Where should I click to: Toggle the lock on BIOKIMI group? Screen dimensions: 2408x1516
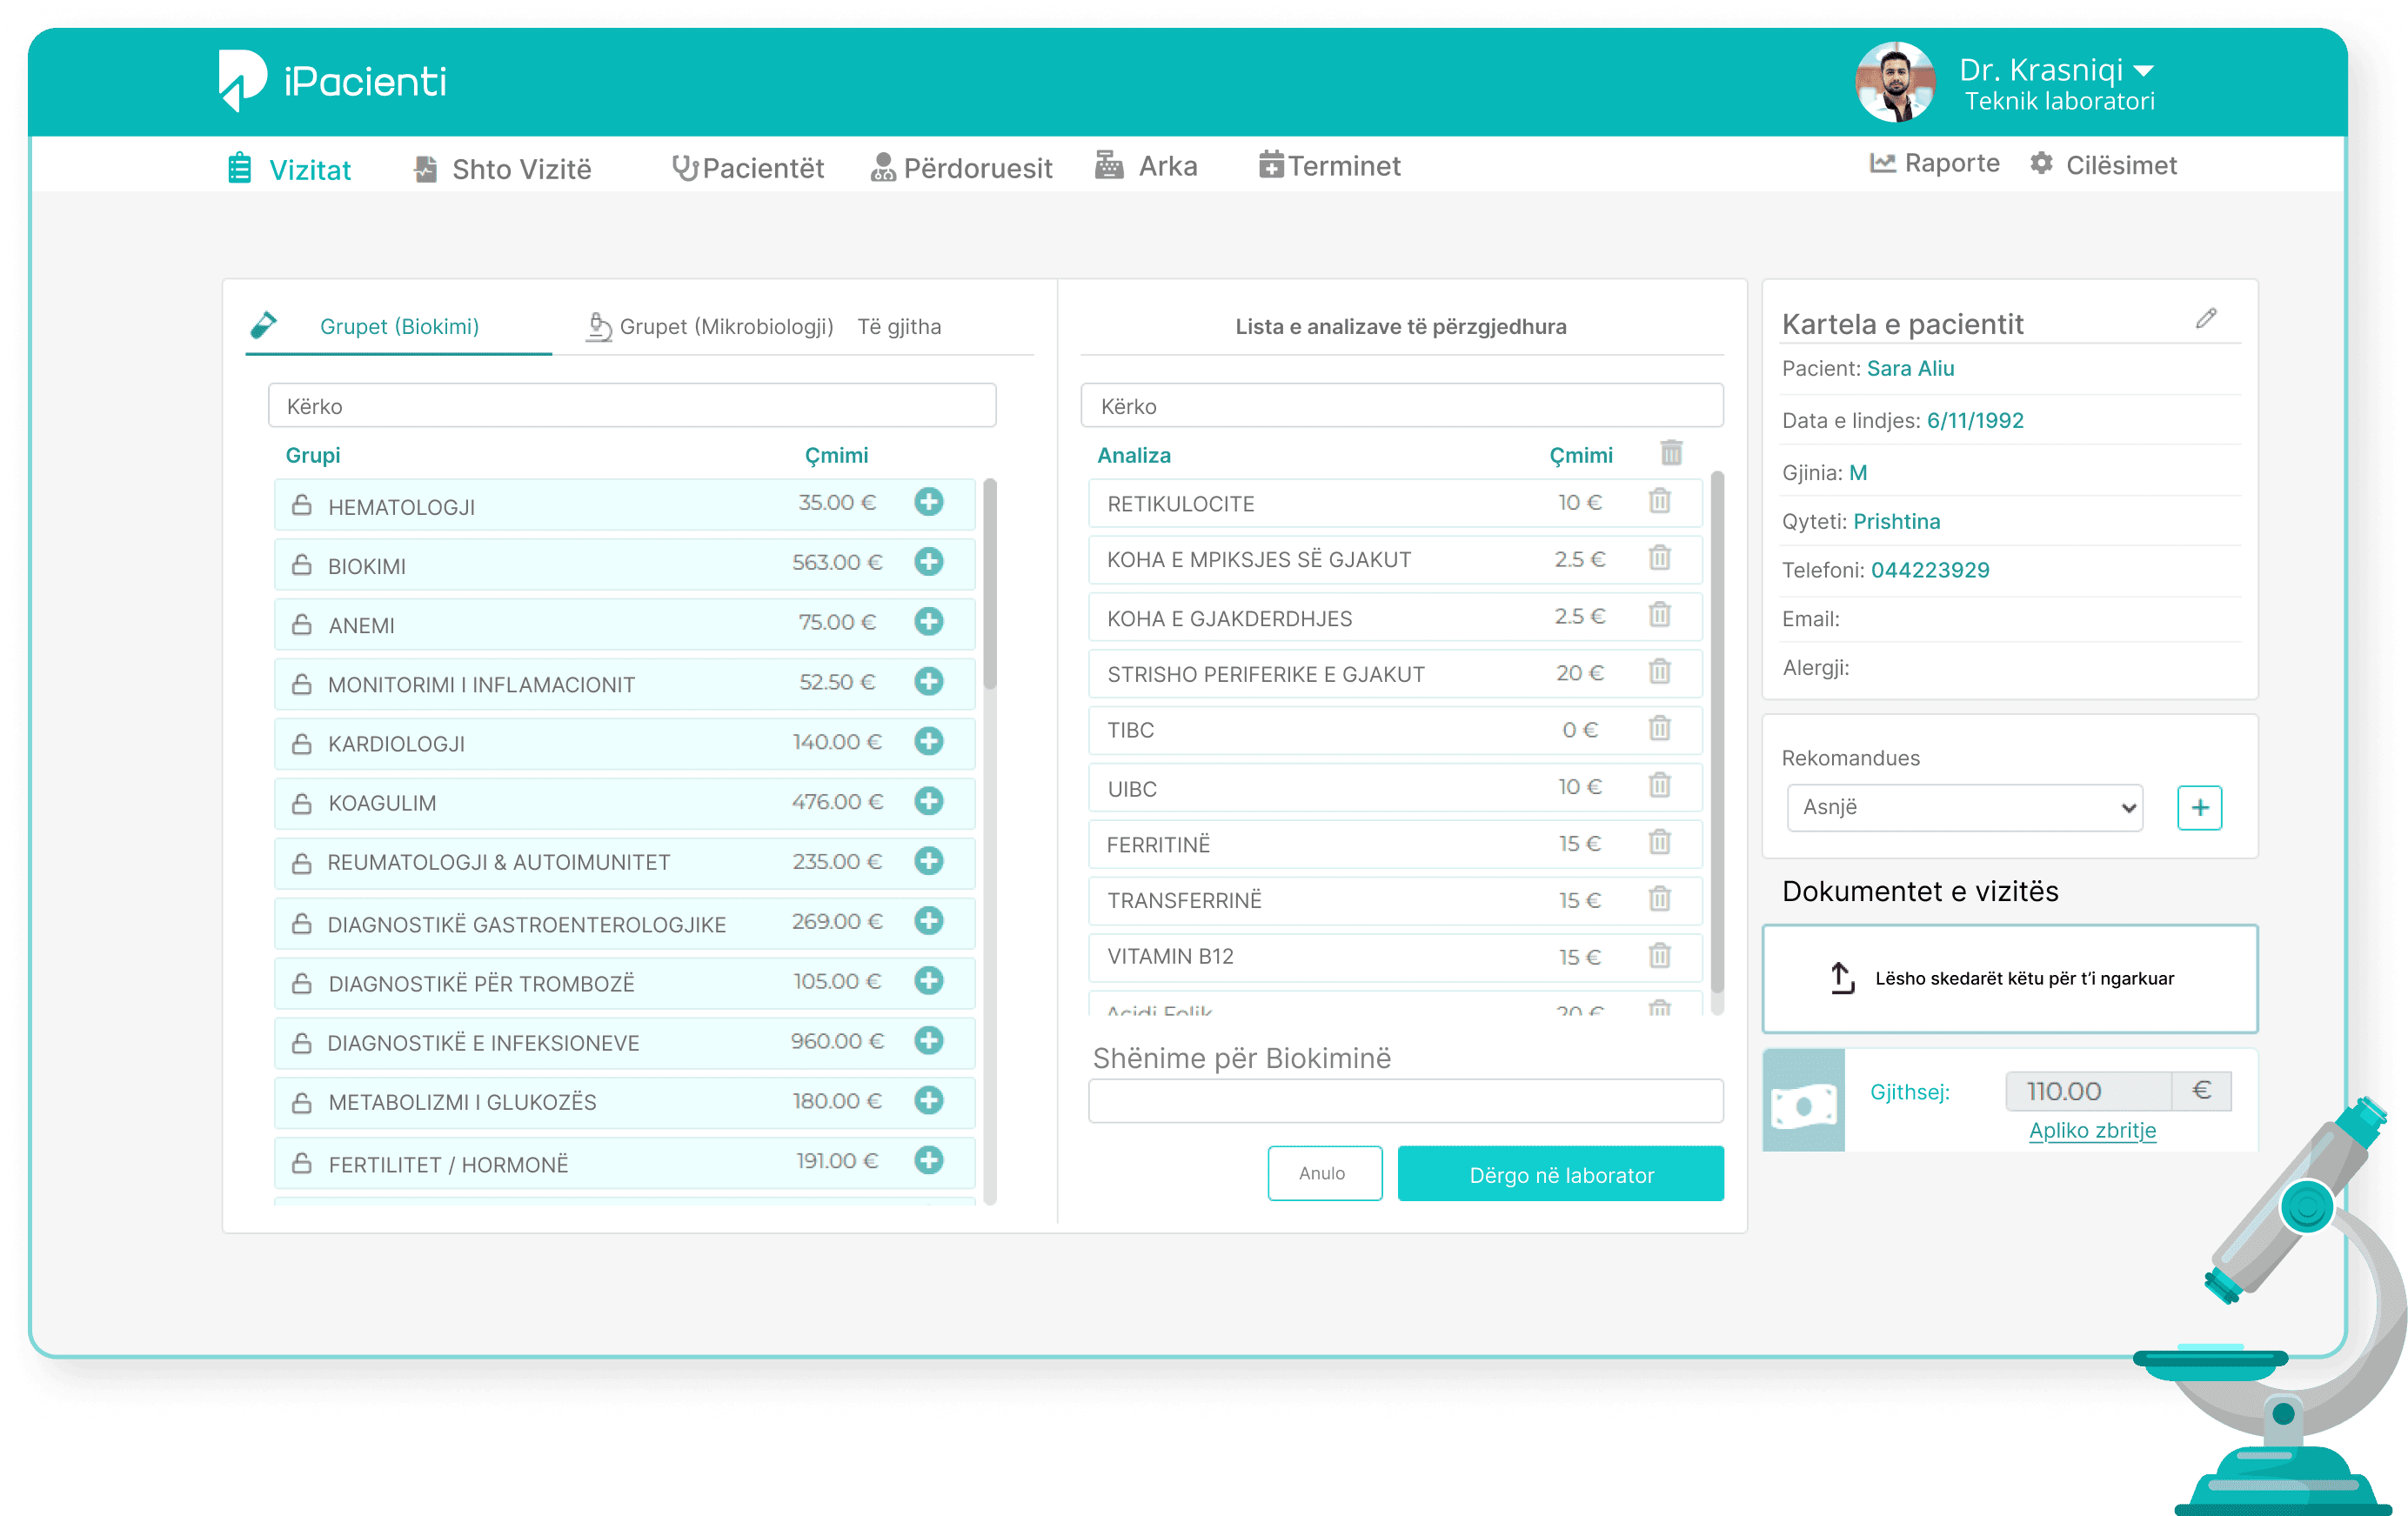(x=302, y=565)
